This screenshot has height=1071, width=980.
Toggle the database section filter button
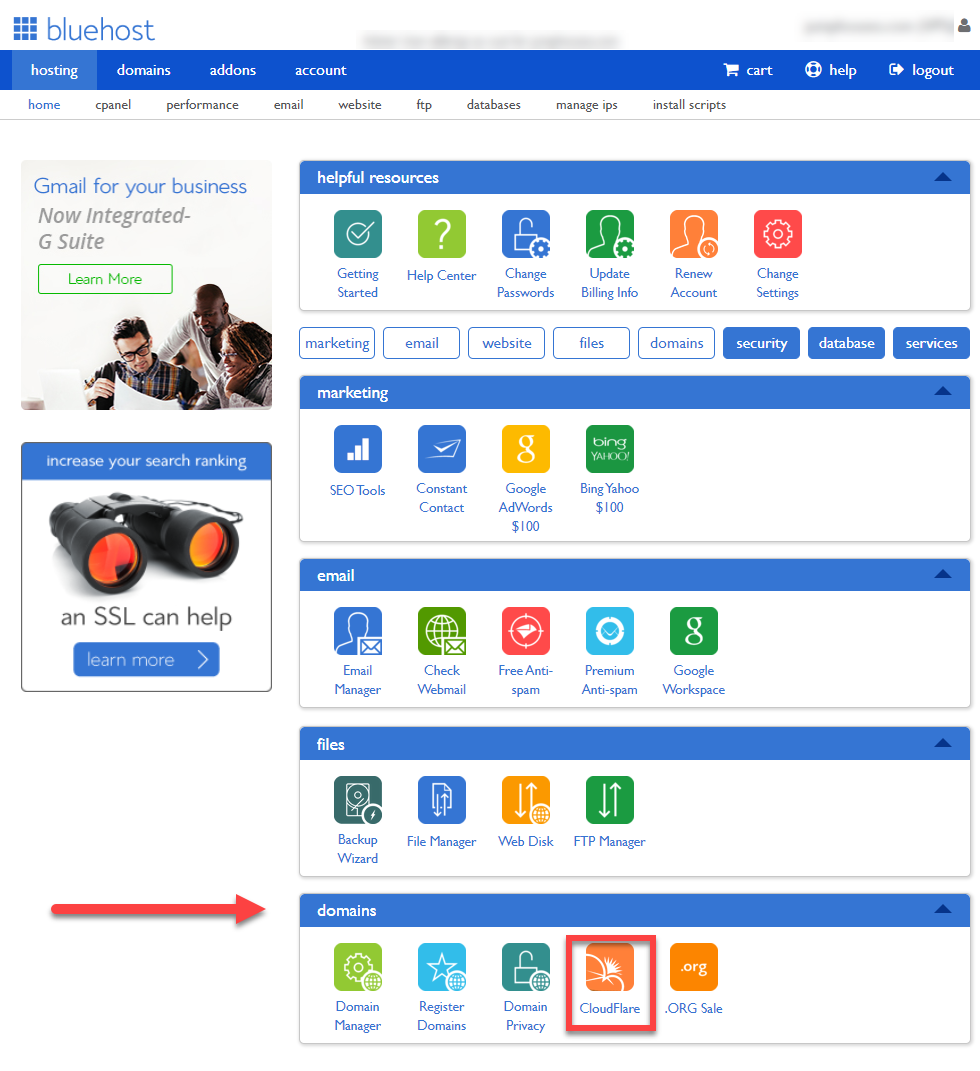[x=847, y=343]
